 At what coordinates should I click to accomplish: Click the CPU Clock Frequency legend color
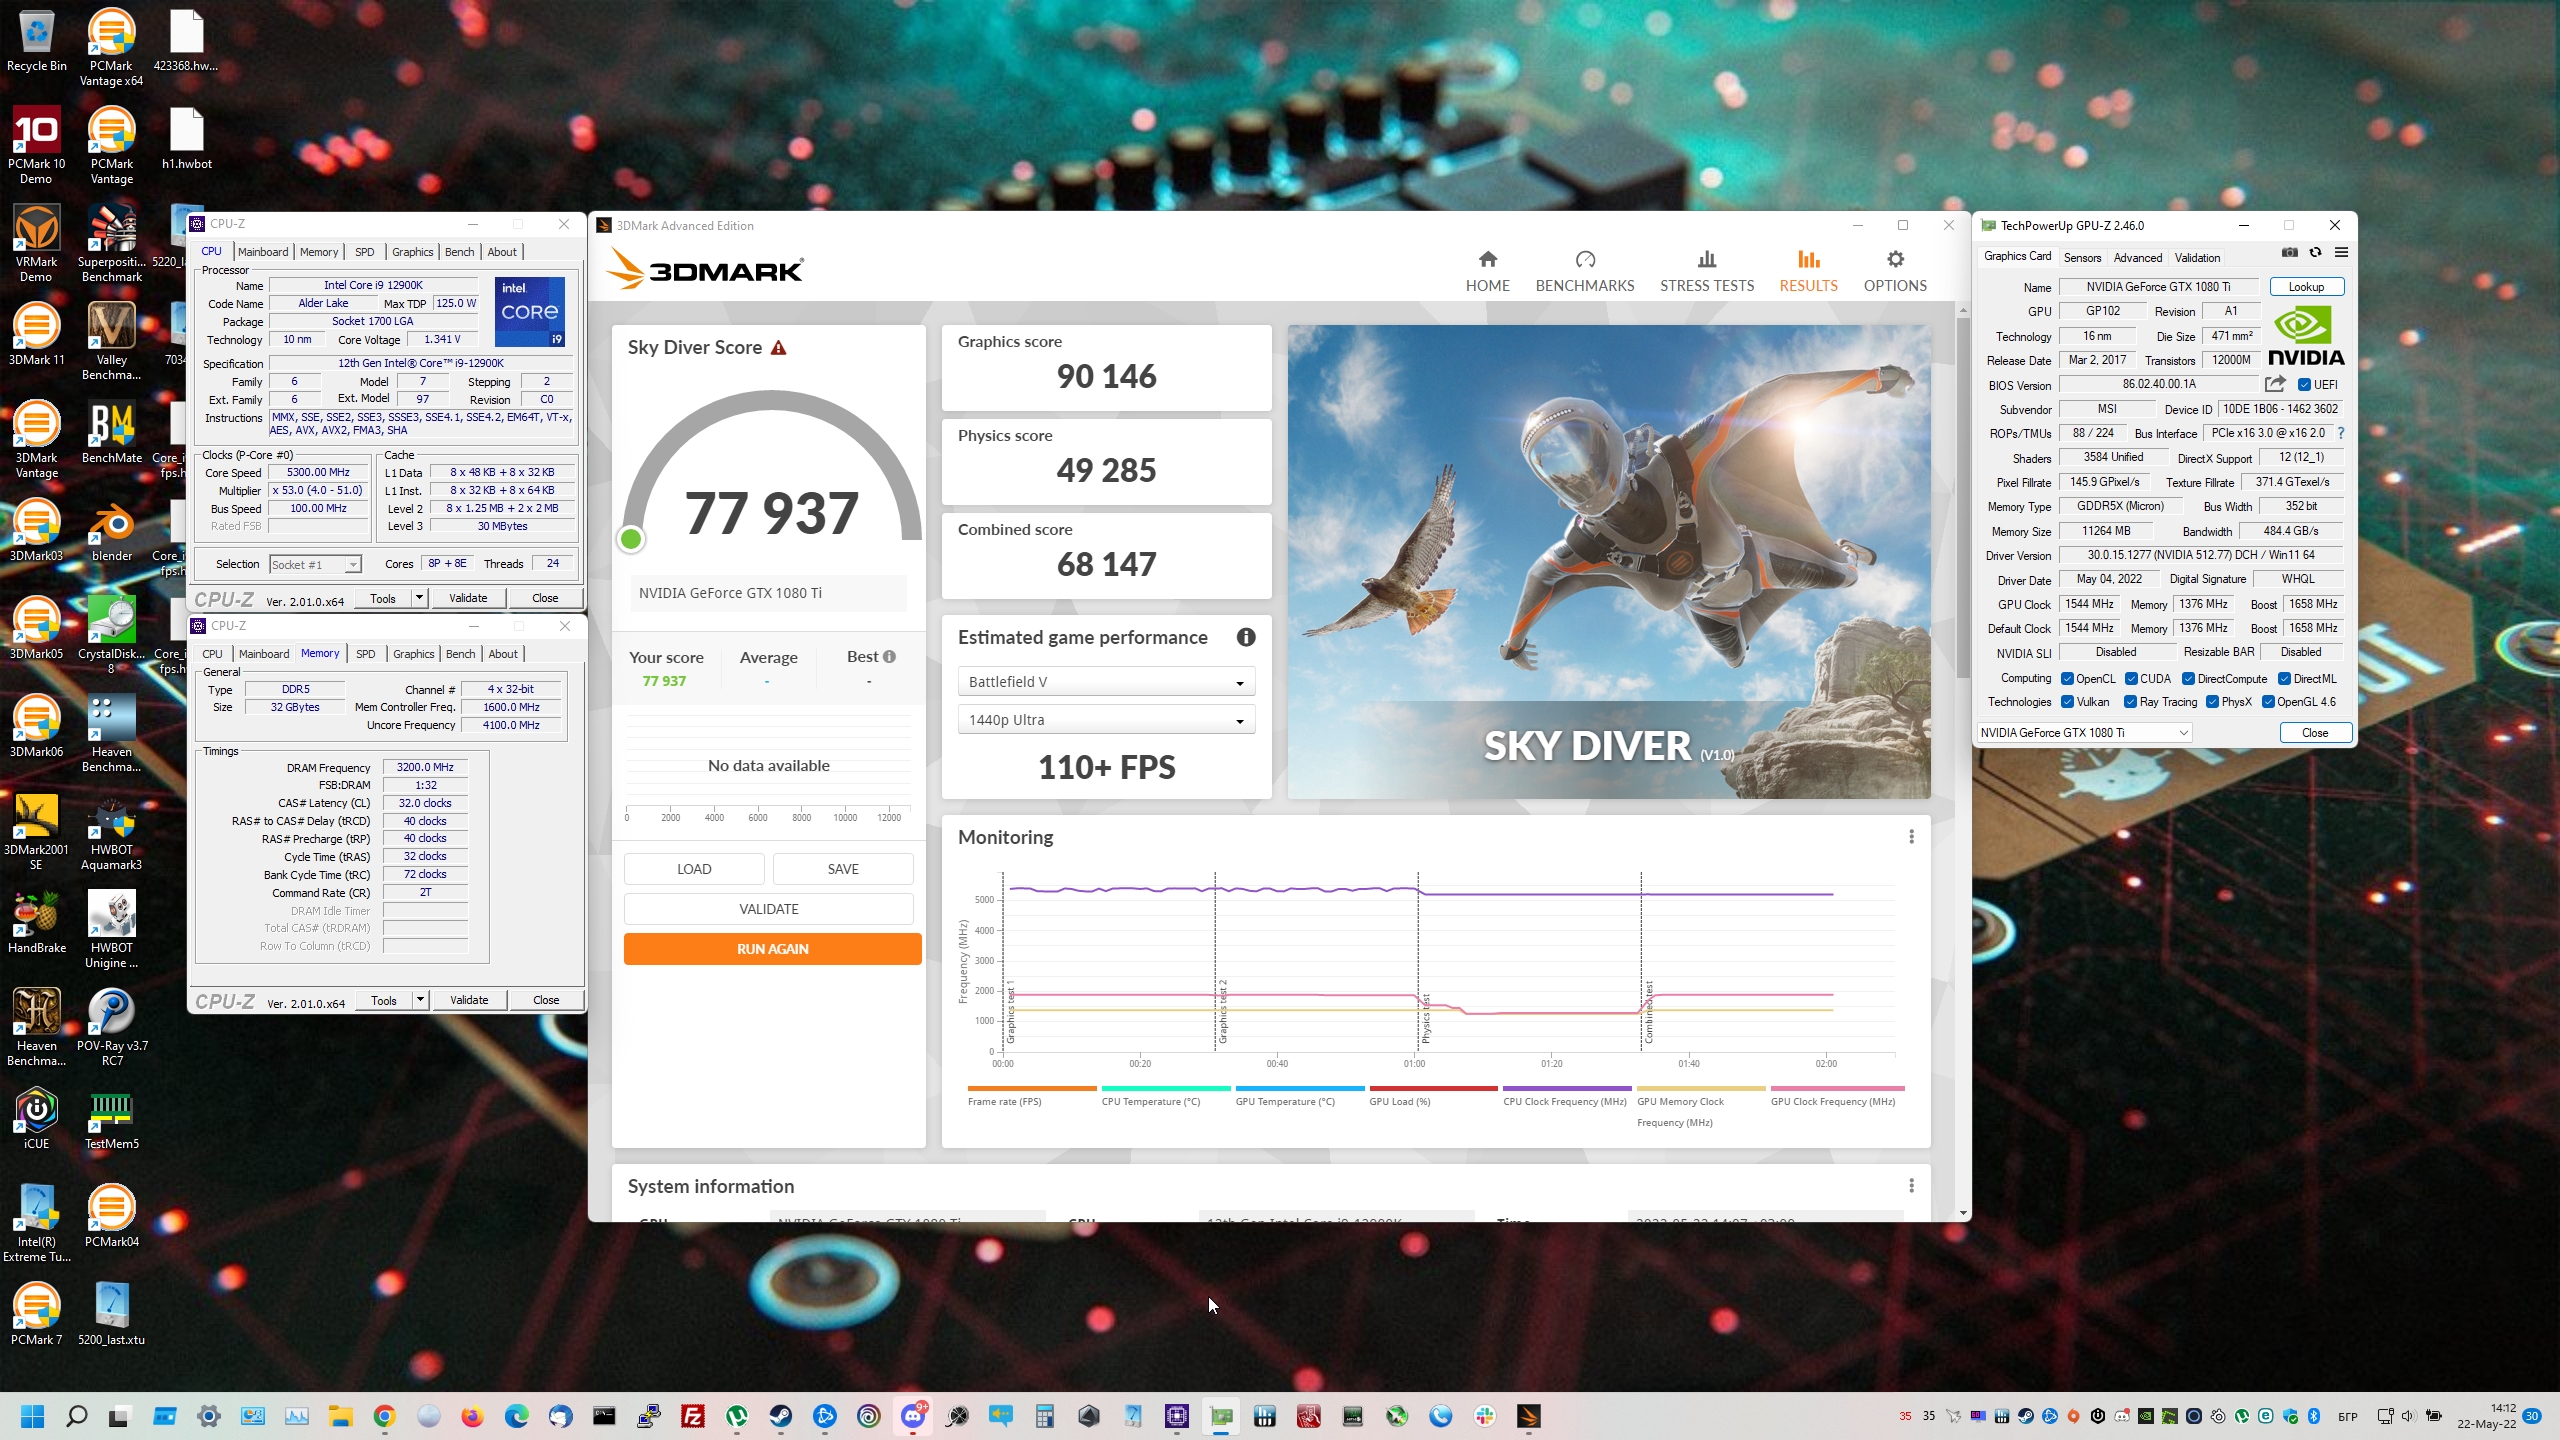point(1566,1088)
